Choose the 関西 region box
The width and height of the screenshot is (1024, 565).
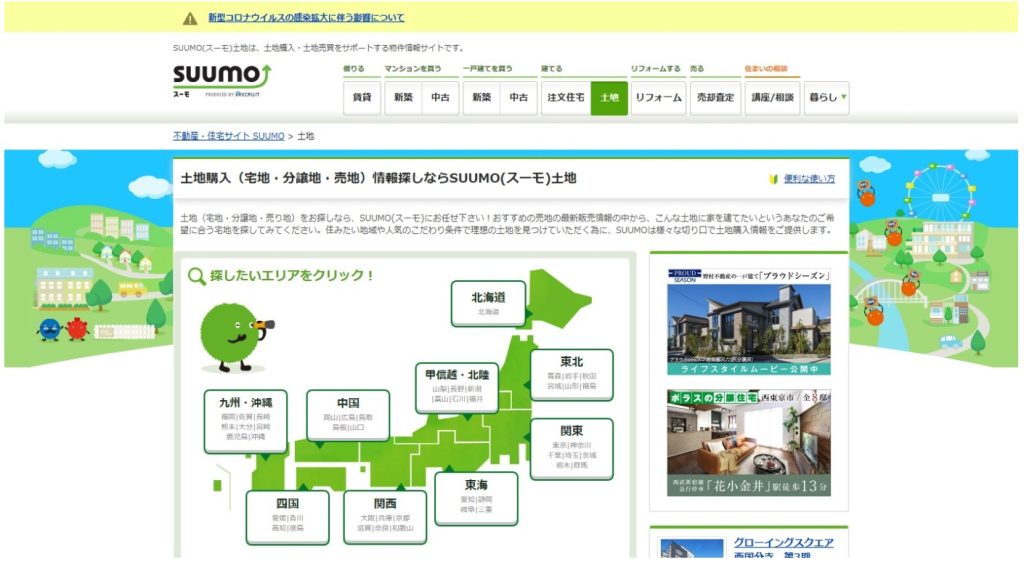385,517
